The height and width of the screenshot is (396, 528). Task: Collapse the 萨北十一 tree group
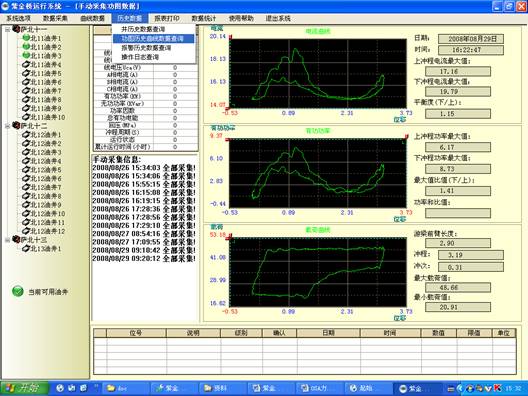7,30
